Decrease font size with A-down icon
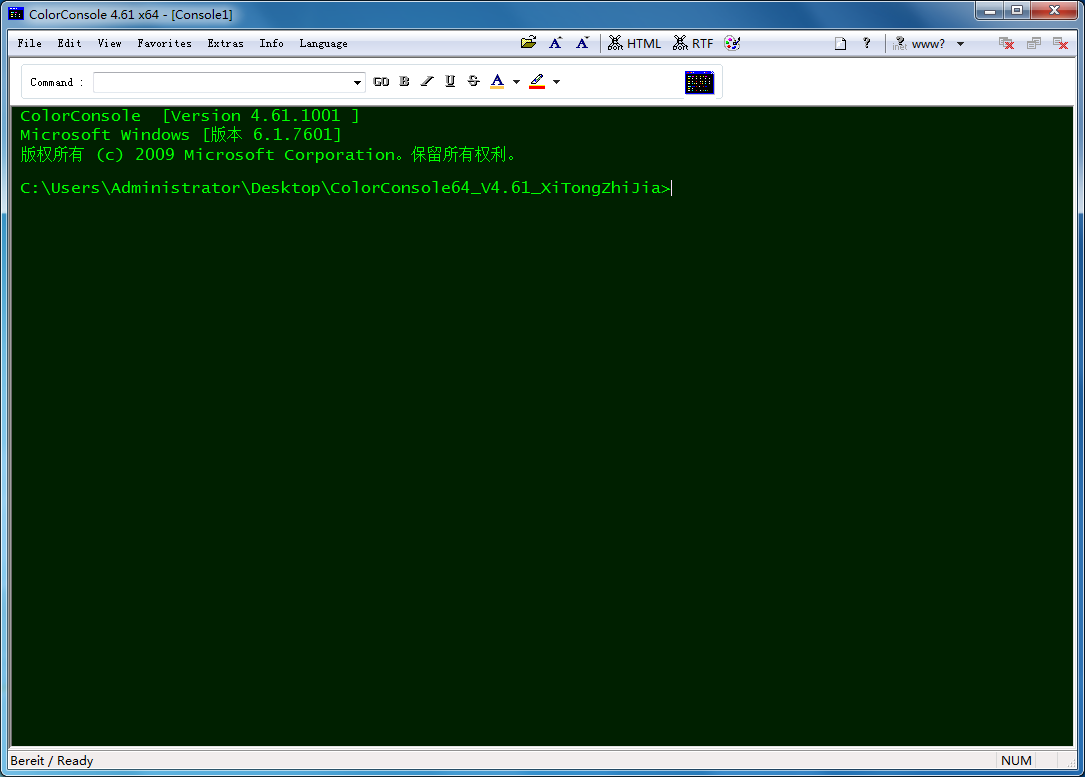Image resolution: width=1085 pixels, height=777 pixels. (583, 43)
